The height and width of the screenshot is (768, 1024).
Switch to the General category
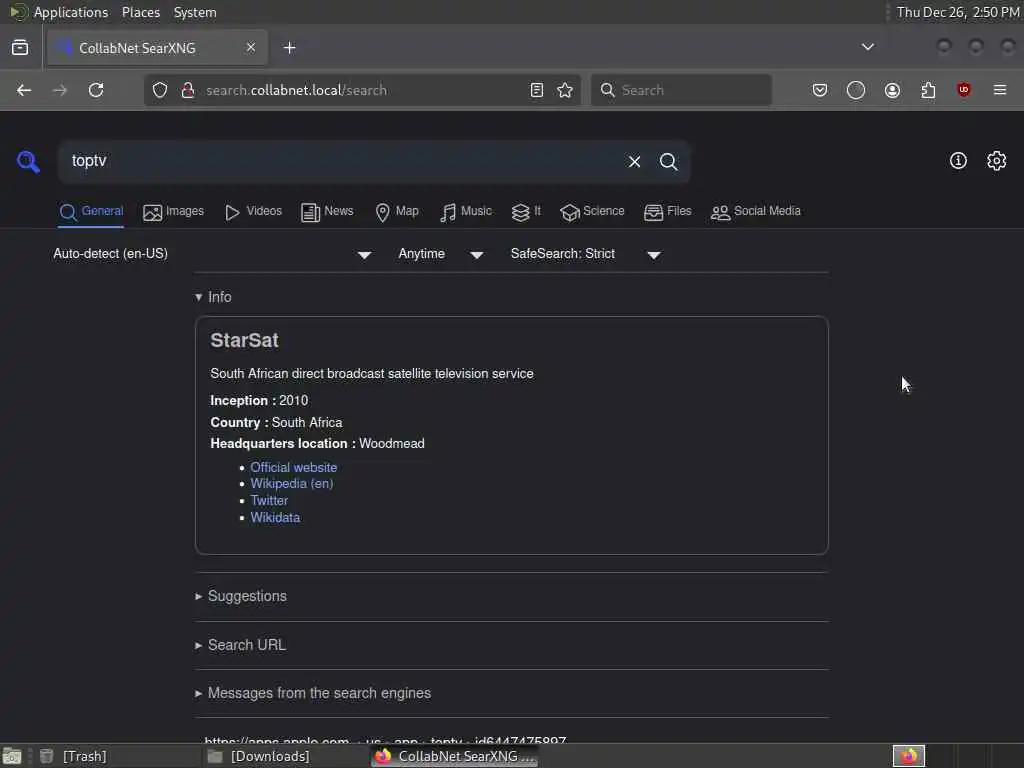(x=91, y=212)
